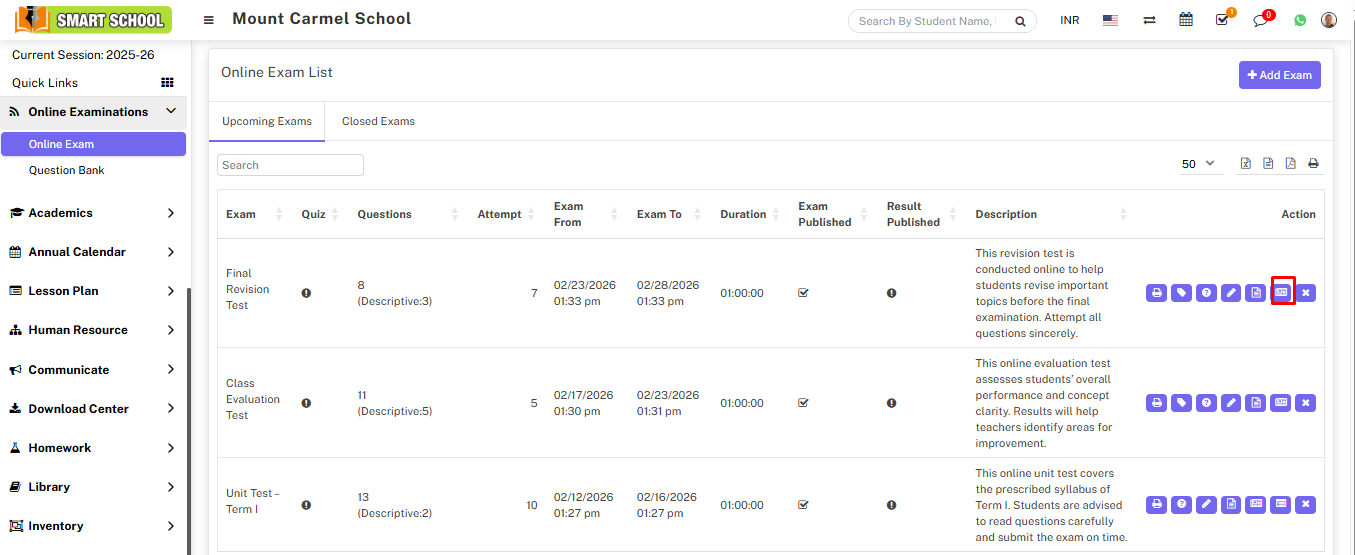Image resolution: width=1355 pixels, height=555 pixels.
Task: Open the tag icon for Final Revision Test
Action: pyautogui.click(x=1181, y=293)
